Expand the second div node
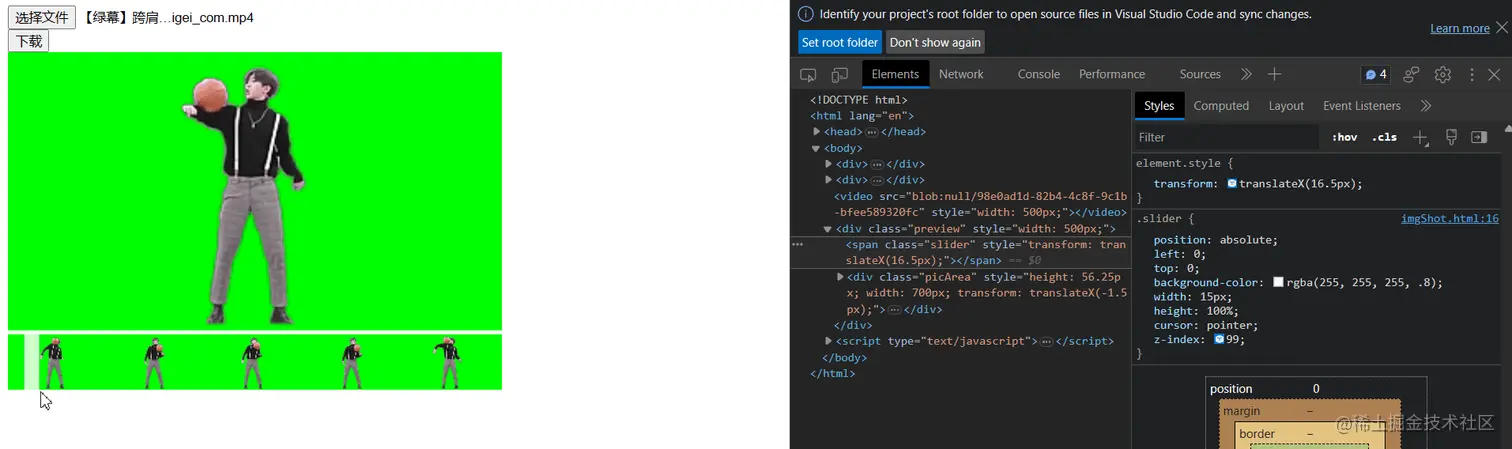1512x449 pixels. tap(829, 180)
